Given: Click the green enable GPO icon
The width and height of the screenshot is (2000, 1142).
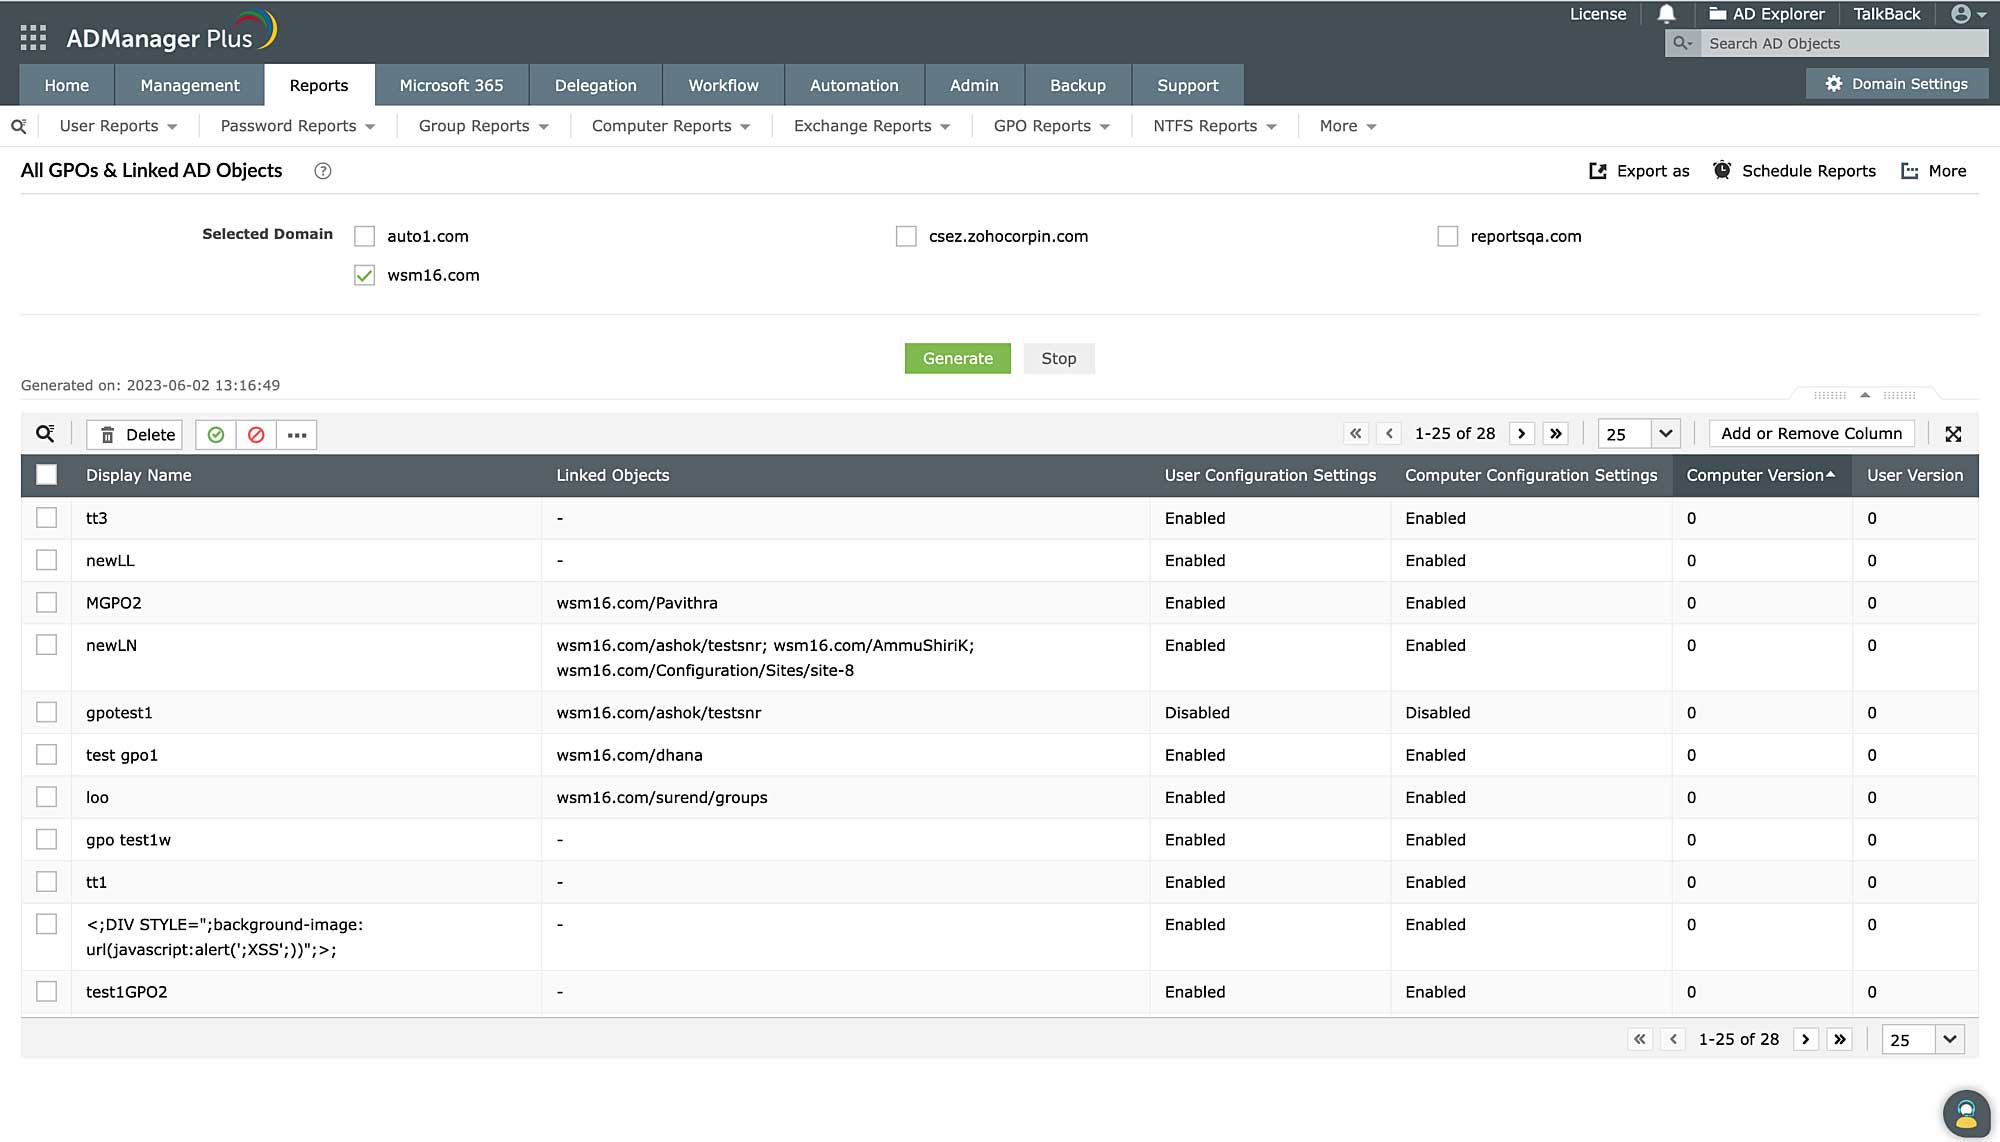Looking at the screenshot, I should (x=215, y=435).
